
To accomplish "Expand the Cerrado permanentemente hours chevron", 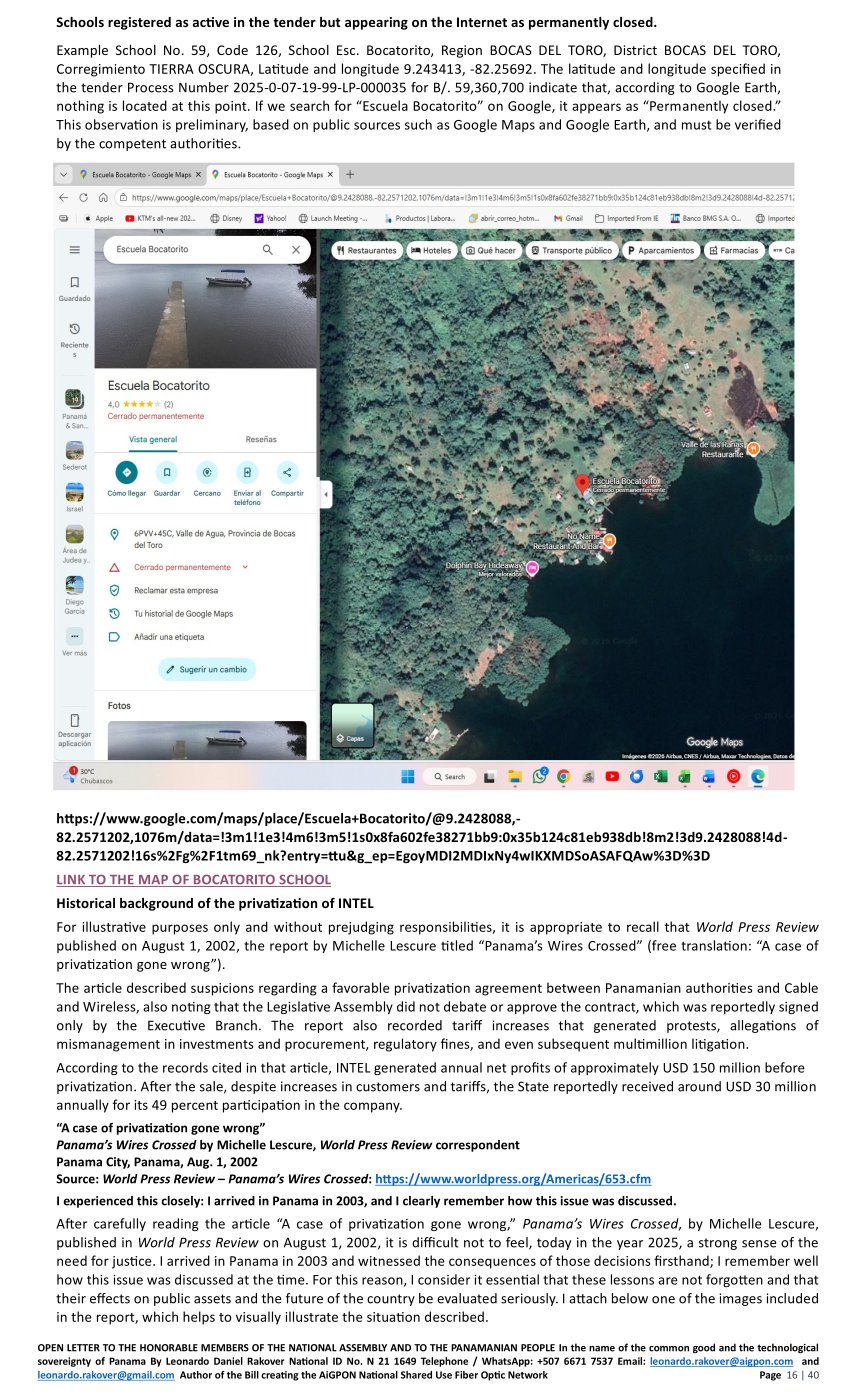I will [246, 567].
